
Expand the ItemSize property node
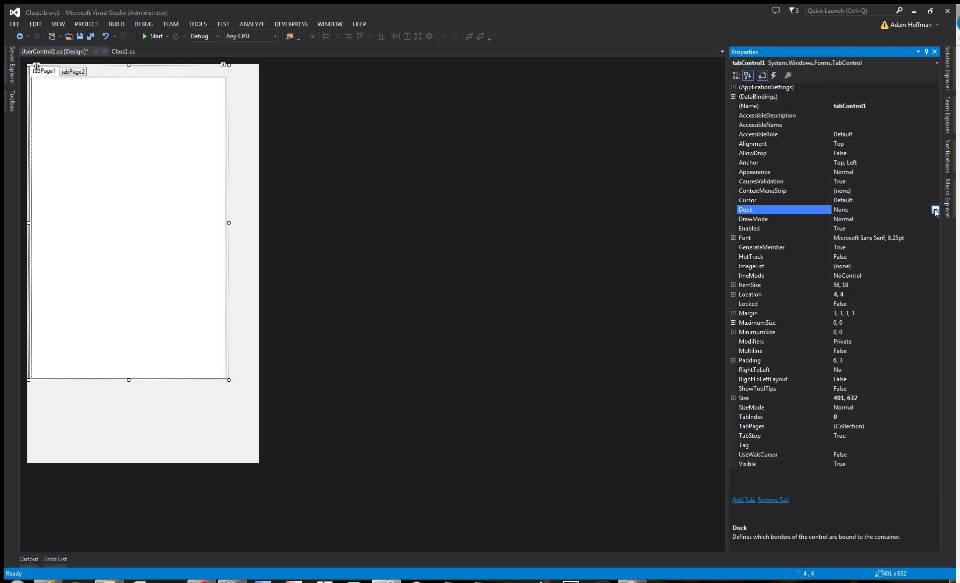tap(733, 285)
